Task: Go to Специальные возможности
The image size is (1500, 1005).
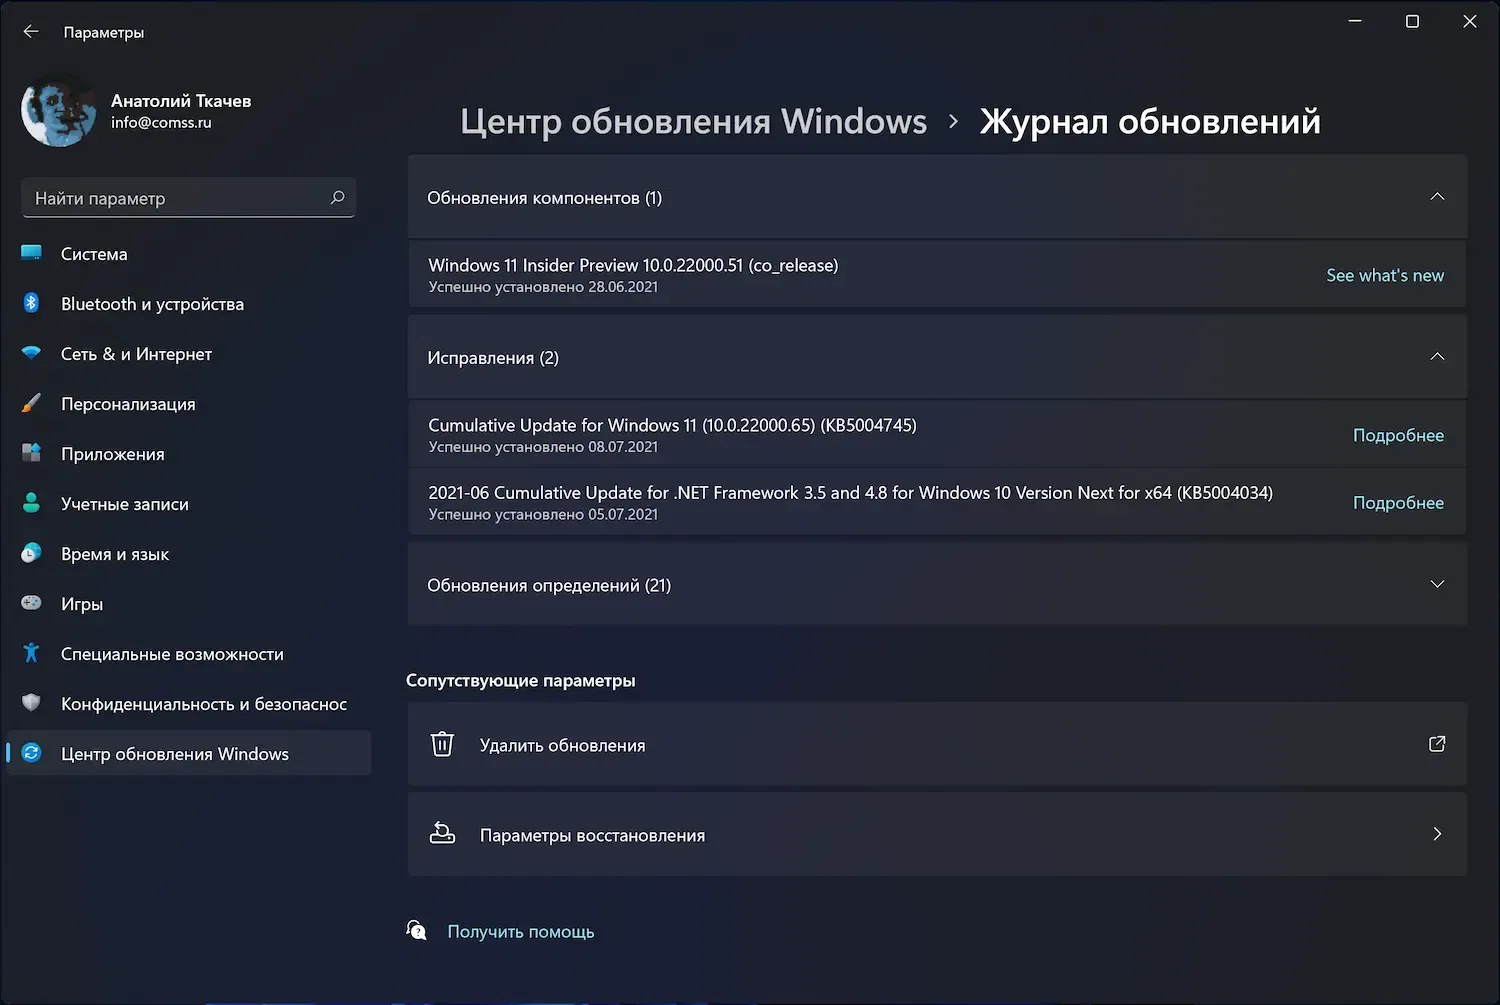Action: click(188, 653)
